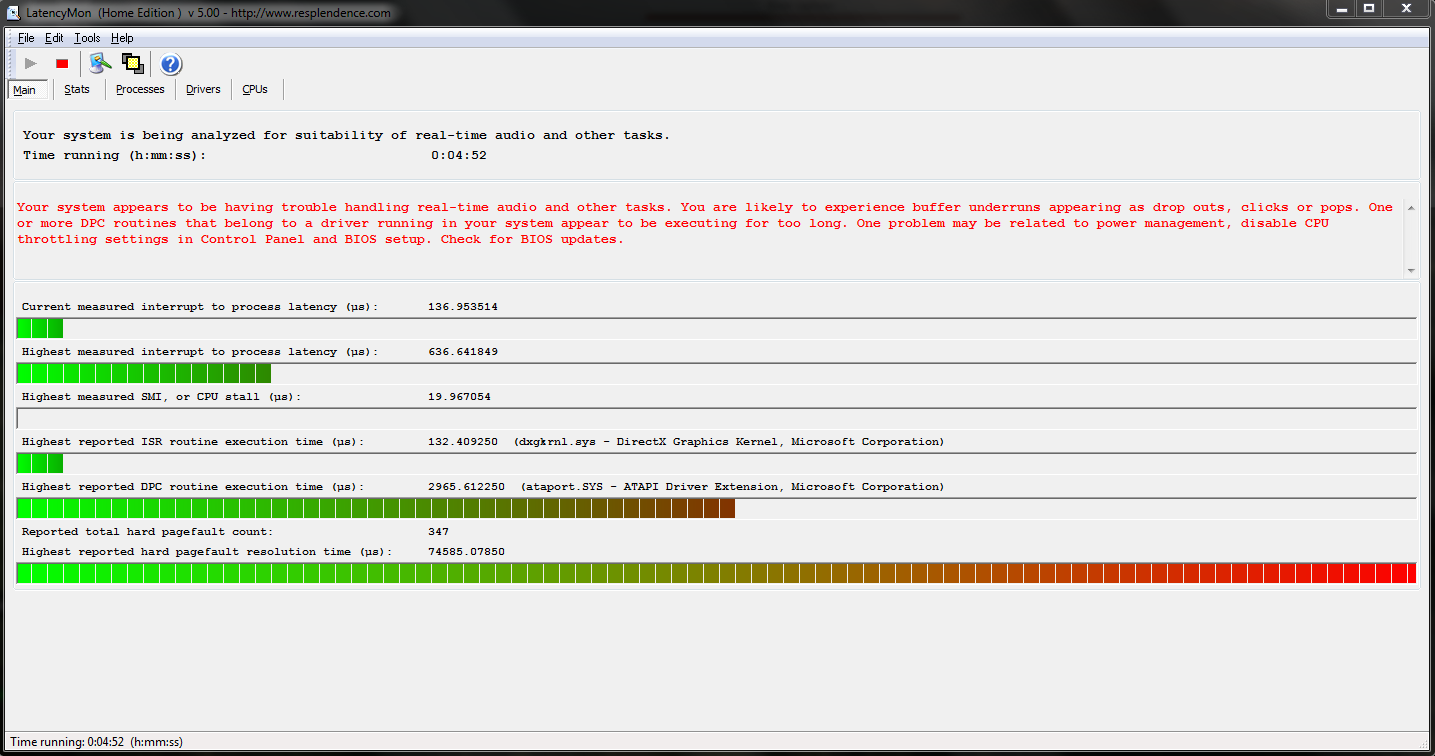
Task: Click the highest DPC routine execution time bar
Action: pos(716,508)
